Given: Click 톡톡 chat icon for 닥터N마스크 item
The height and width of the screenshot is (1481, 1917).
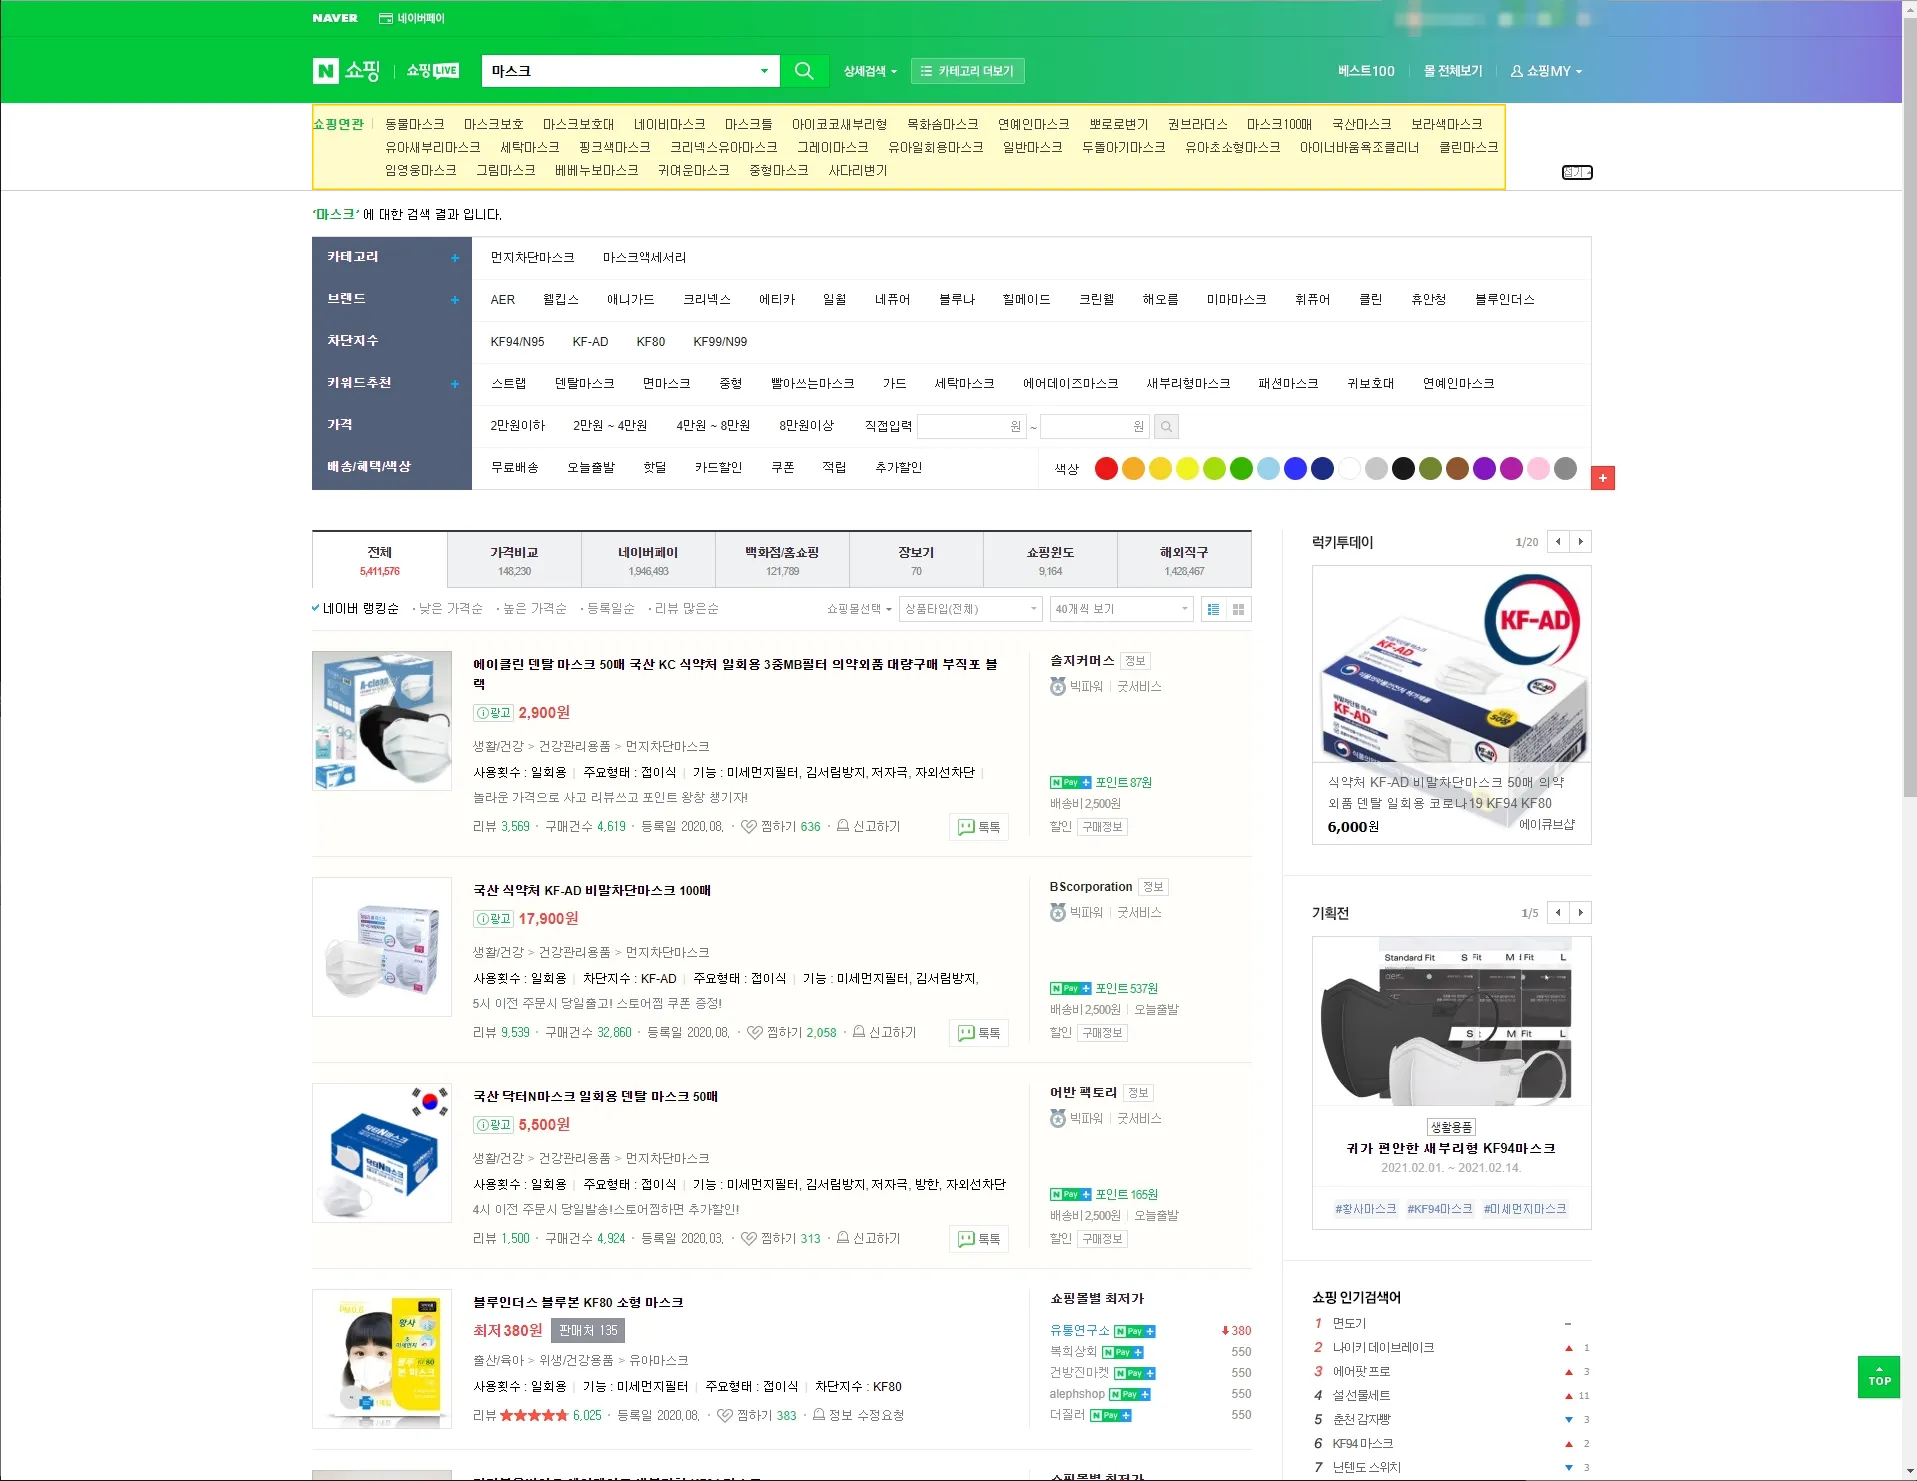Looking at the screenshot, I should click(x=979, y=1239).
